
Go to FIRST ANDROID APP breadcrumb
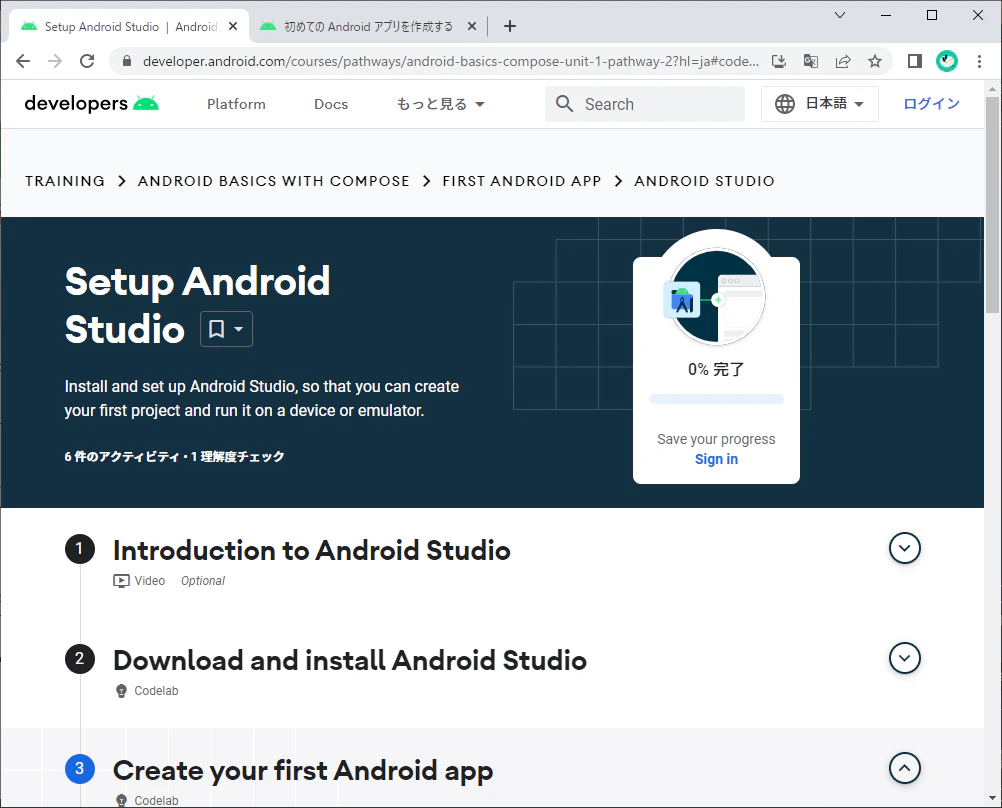(x=521, y=181)
